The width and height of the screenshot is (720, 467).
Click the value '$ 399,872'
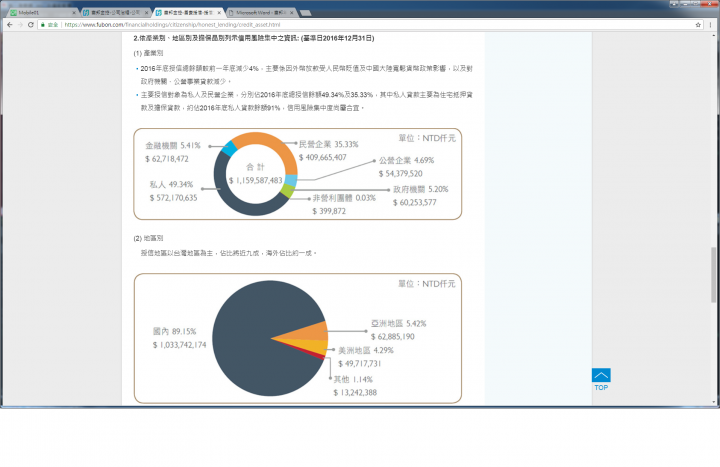click(329, 211)
